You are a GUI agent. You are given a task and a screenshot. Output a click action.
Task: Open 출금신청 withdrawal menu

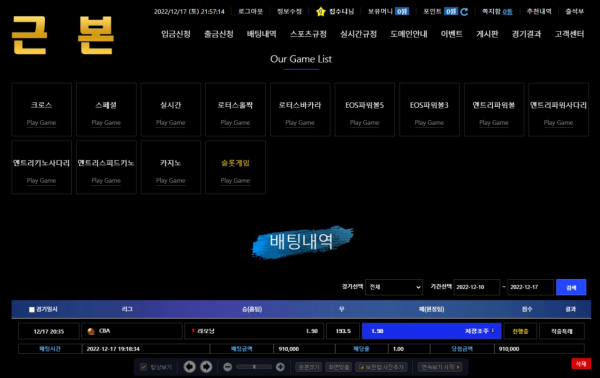(x=218, y=34)
